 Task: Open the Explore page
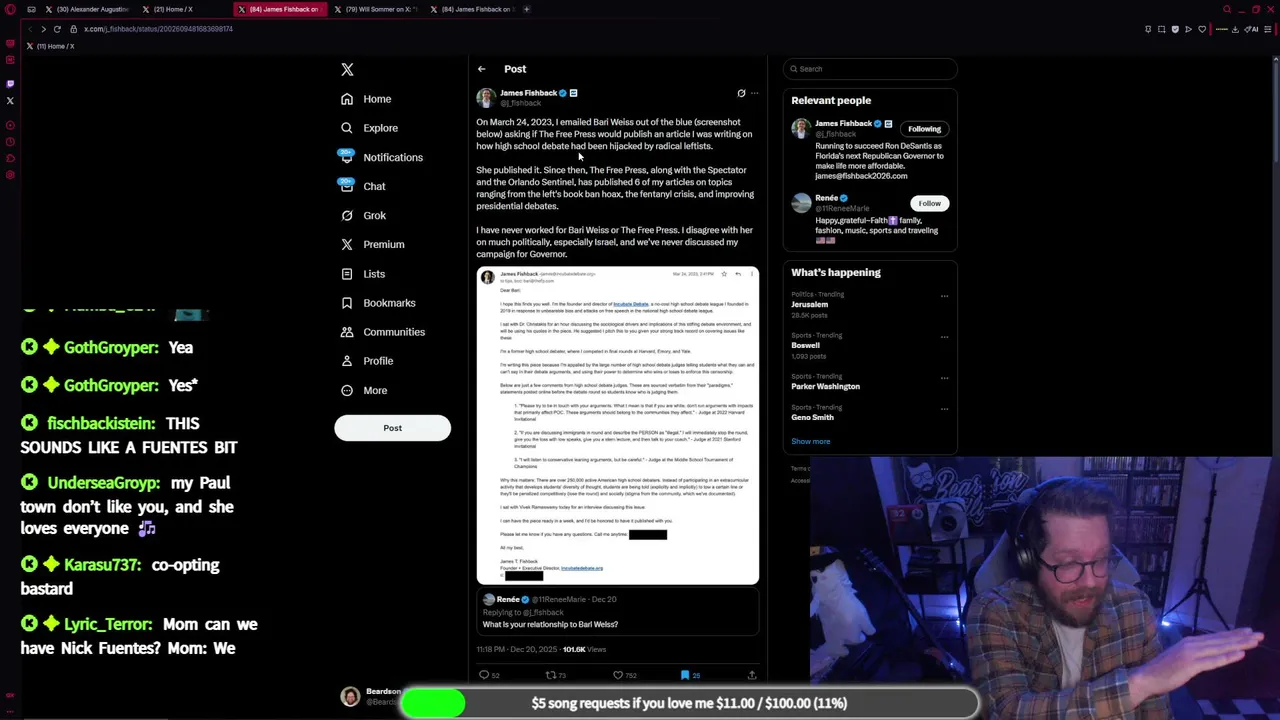pos(369,128)
